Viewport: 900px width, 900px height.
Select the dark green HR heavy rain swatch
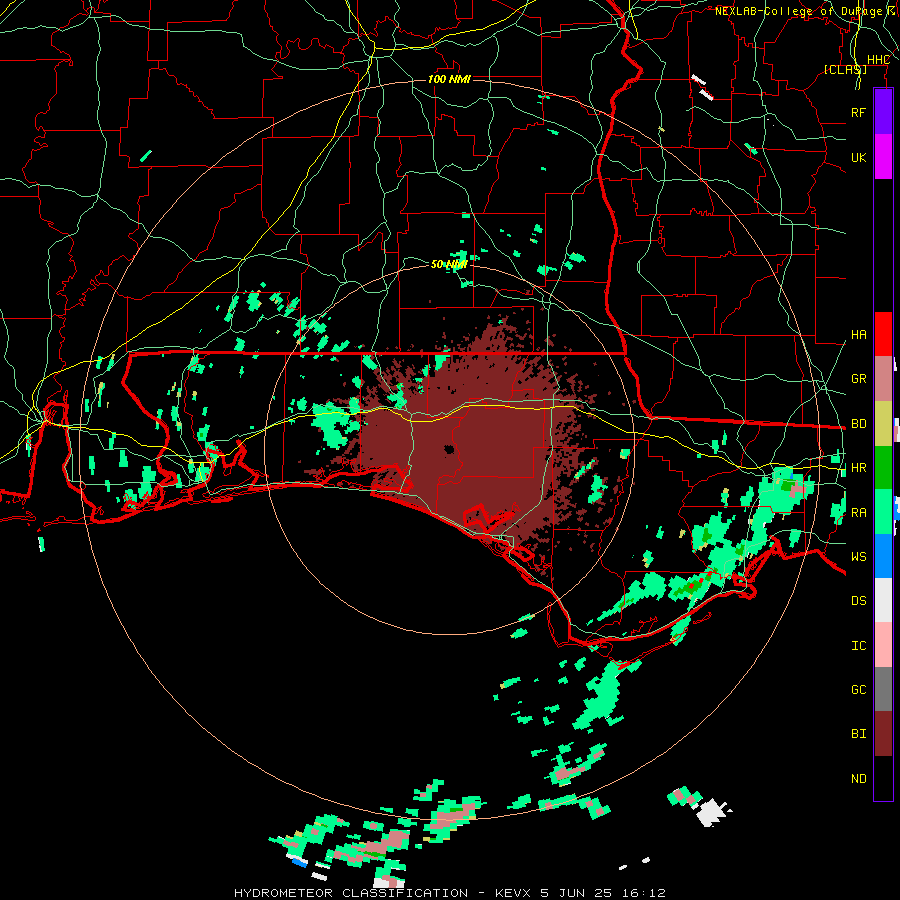(x=883, y=468)
